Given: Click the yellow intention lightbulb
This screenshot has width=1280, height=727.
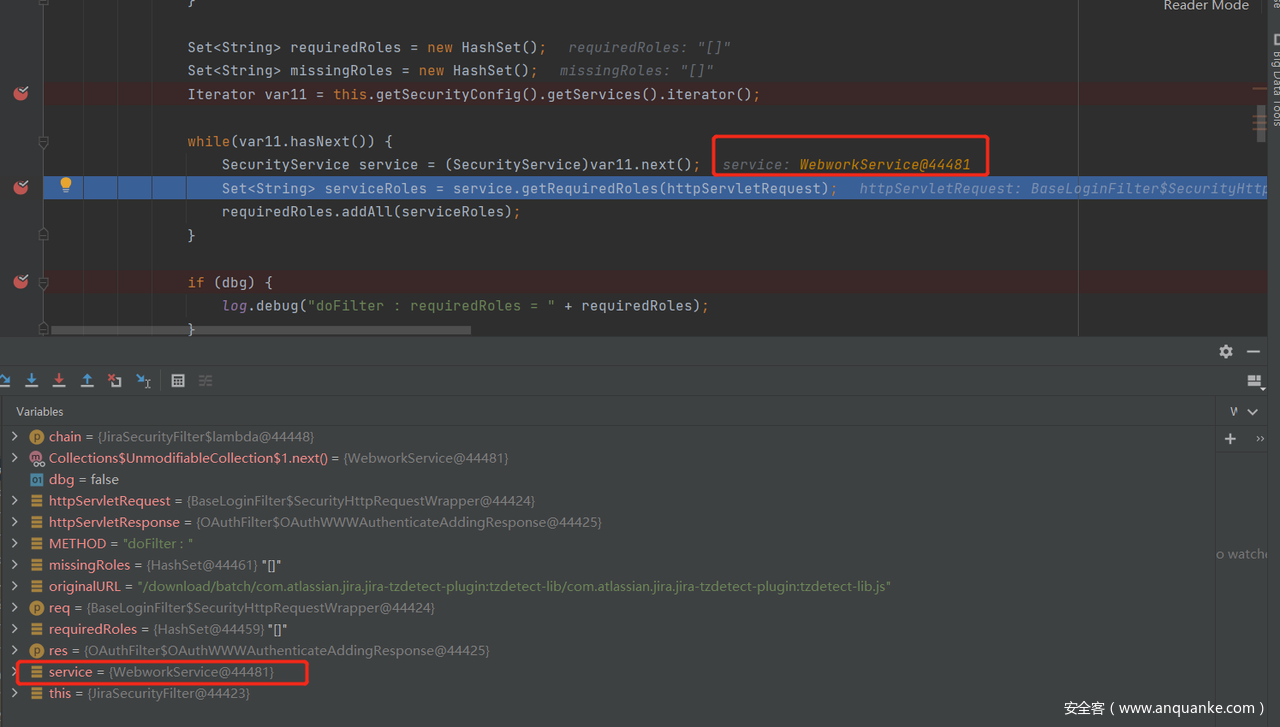Looking at the screenshot, I should (66, 185).
